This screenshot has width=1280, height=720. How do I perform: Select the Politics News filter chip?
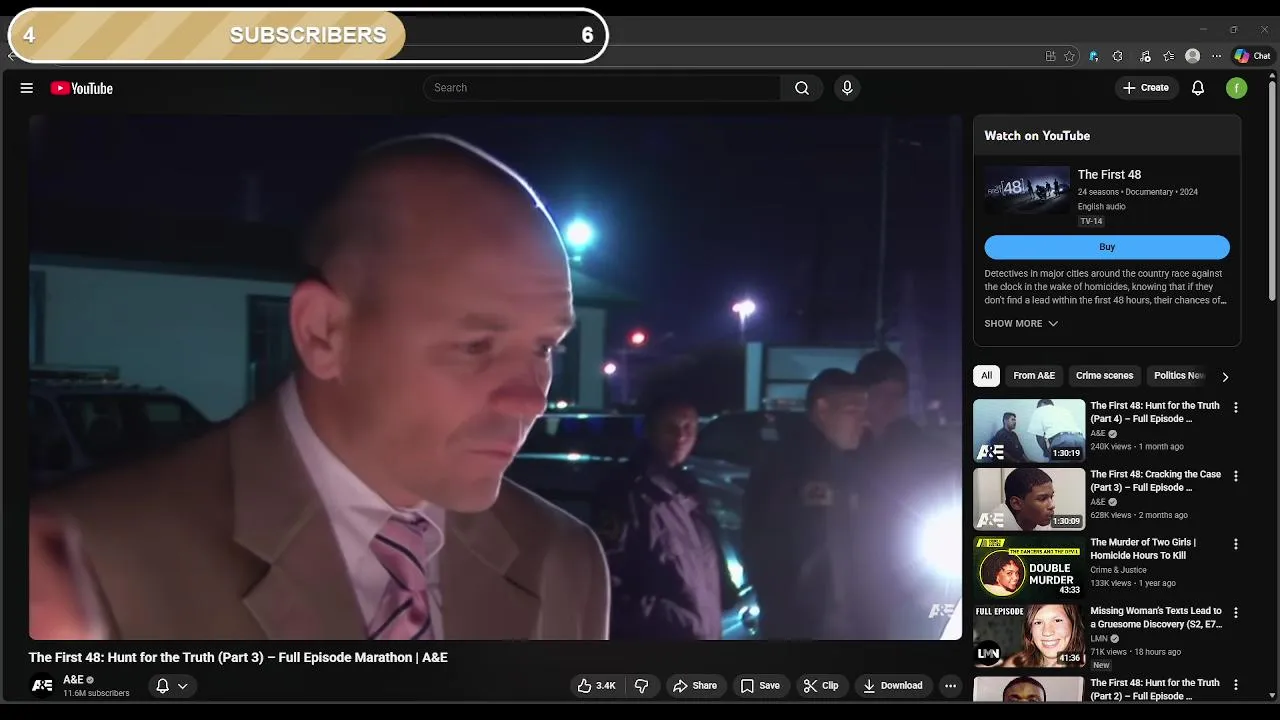click(x=1178, y=376)
